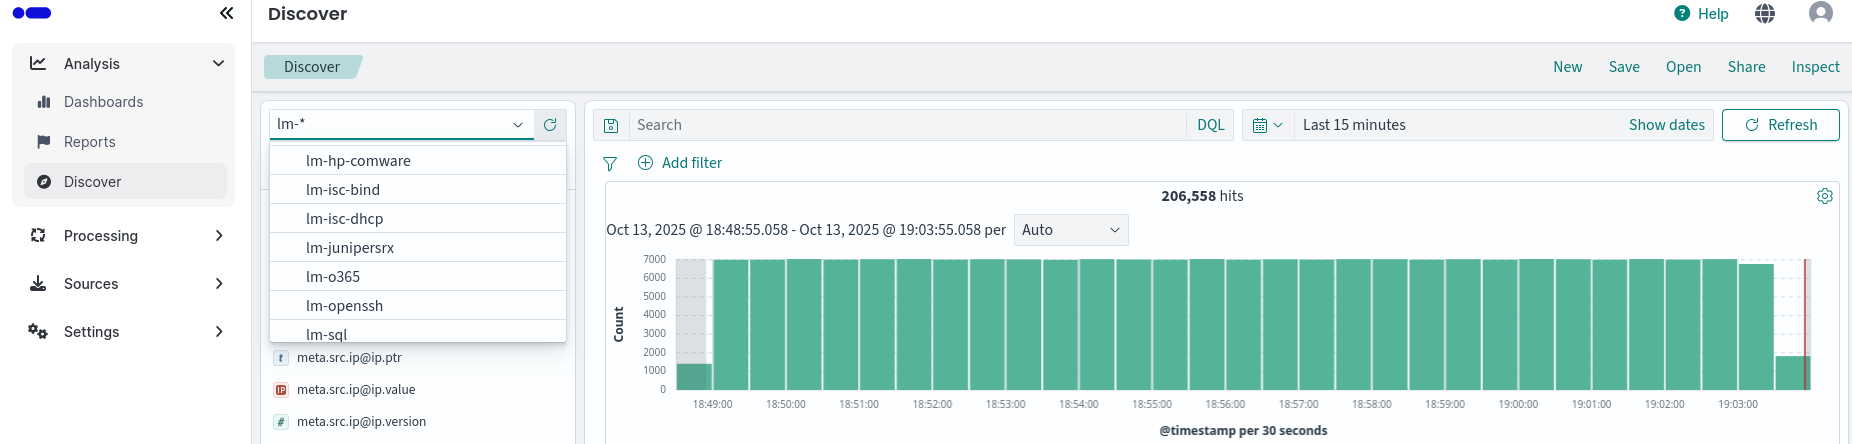Select lm-isc-bind from index list
1852x444 pixels.
343,190
